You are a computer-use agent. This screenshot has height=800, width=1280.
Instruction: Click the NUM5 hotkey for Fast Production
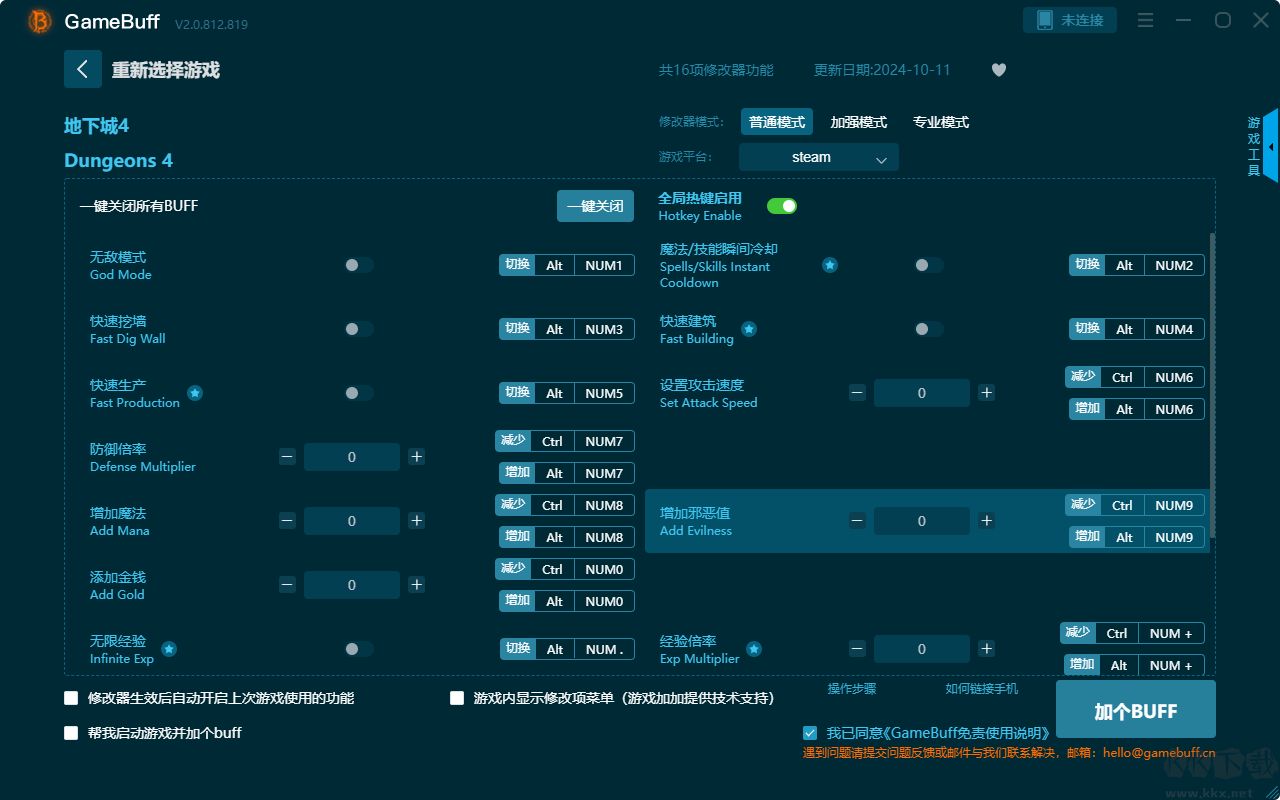(x=604, y=393)
